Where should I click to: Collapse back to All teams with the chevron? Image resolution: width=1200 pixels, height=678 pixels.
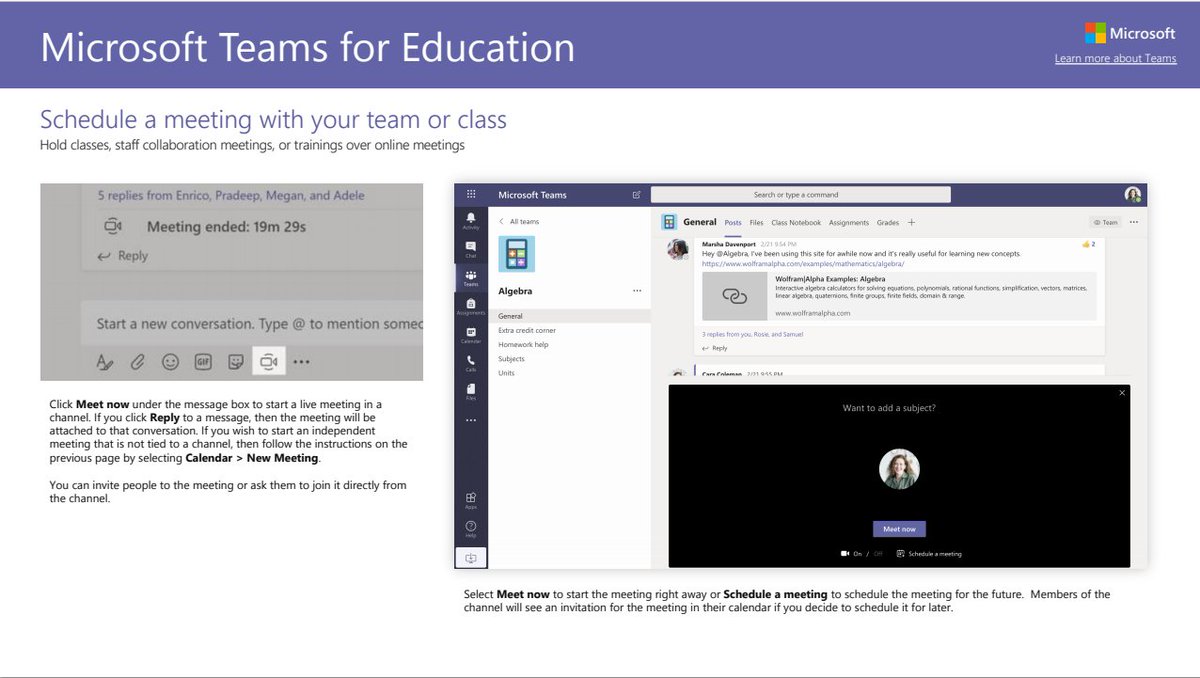coord(501,221)
